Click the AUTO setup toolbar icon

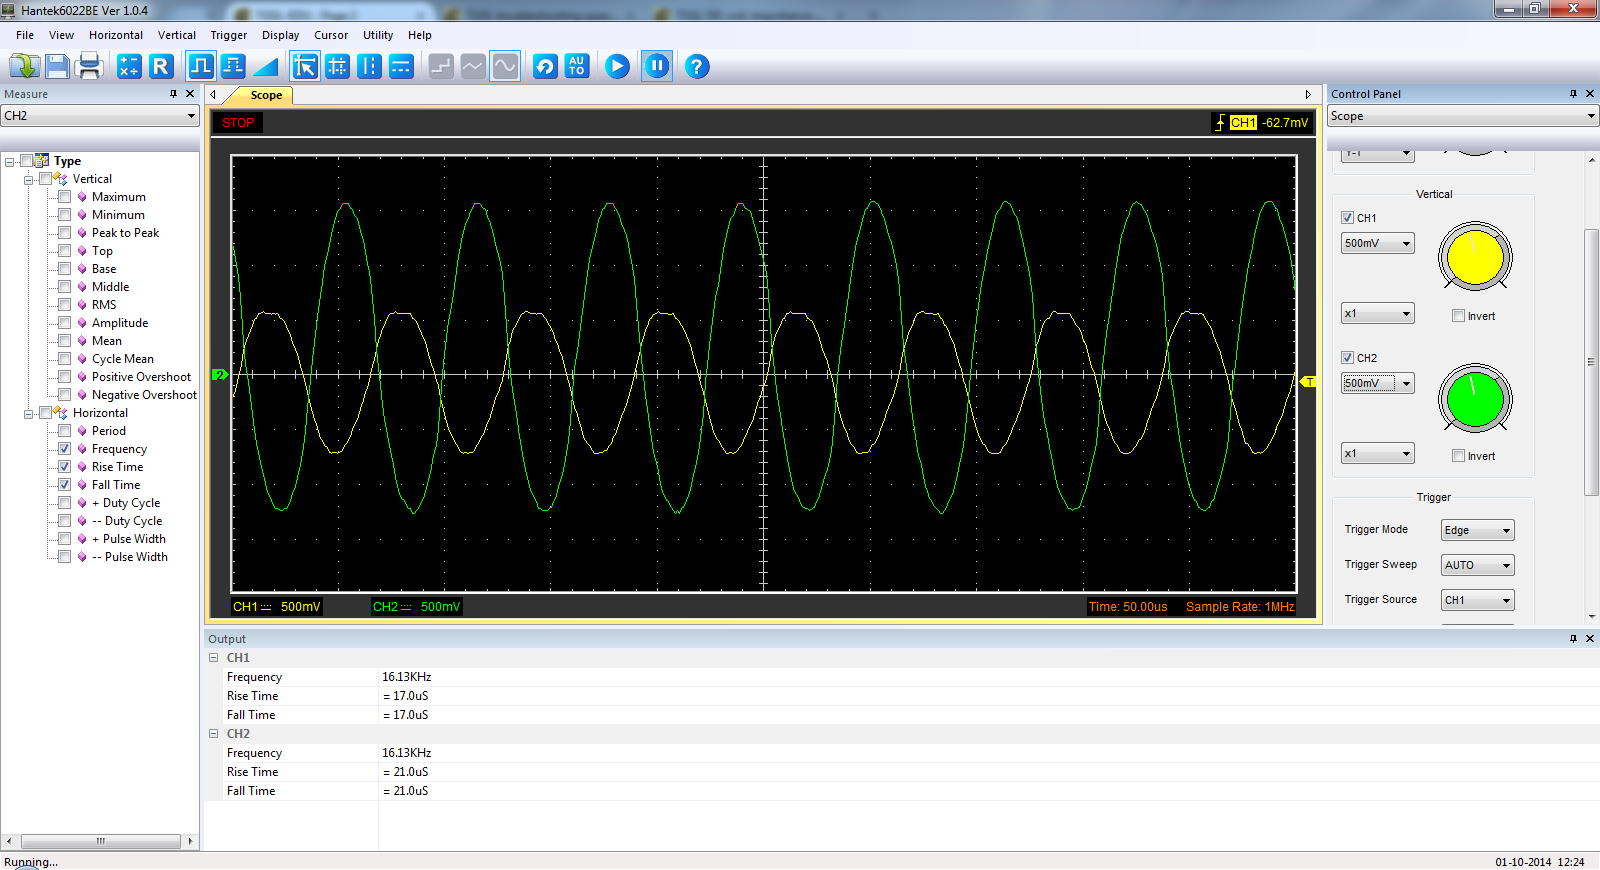pos(577,67)
